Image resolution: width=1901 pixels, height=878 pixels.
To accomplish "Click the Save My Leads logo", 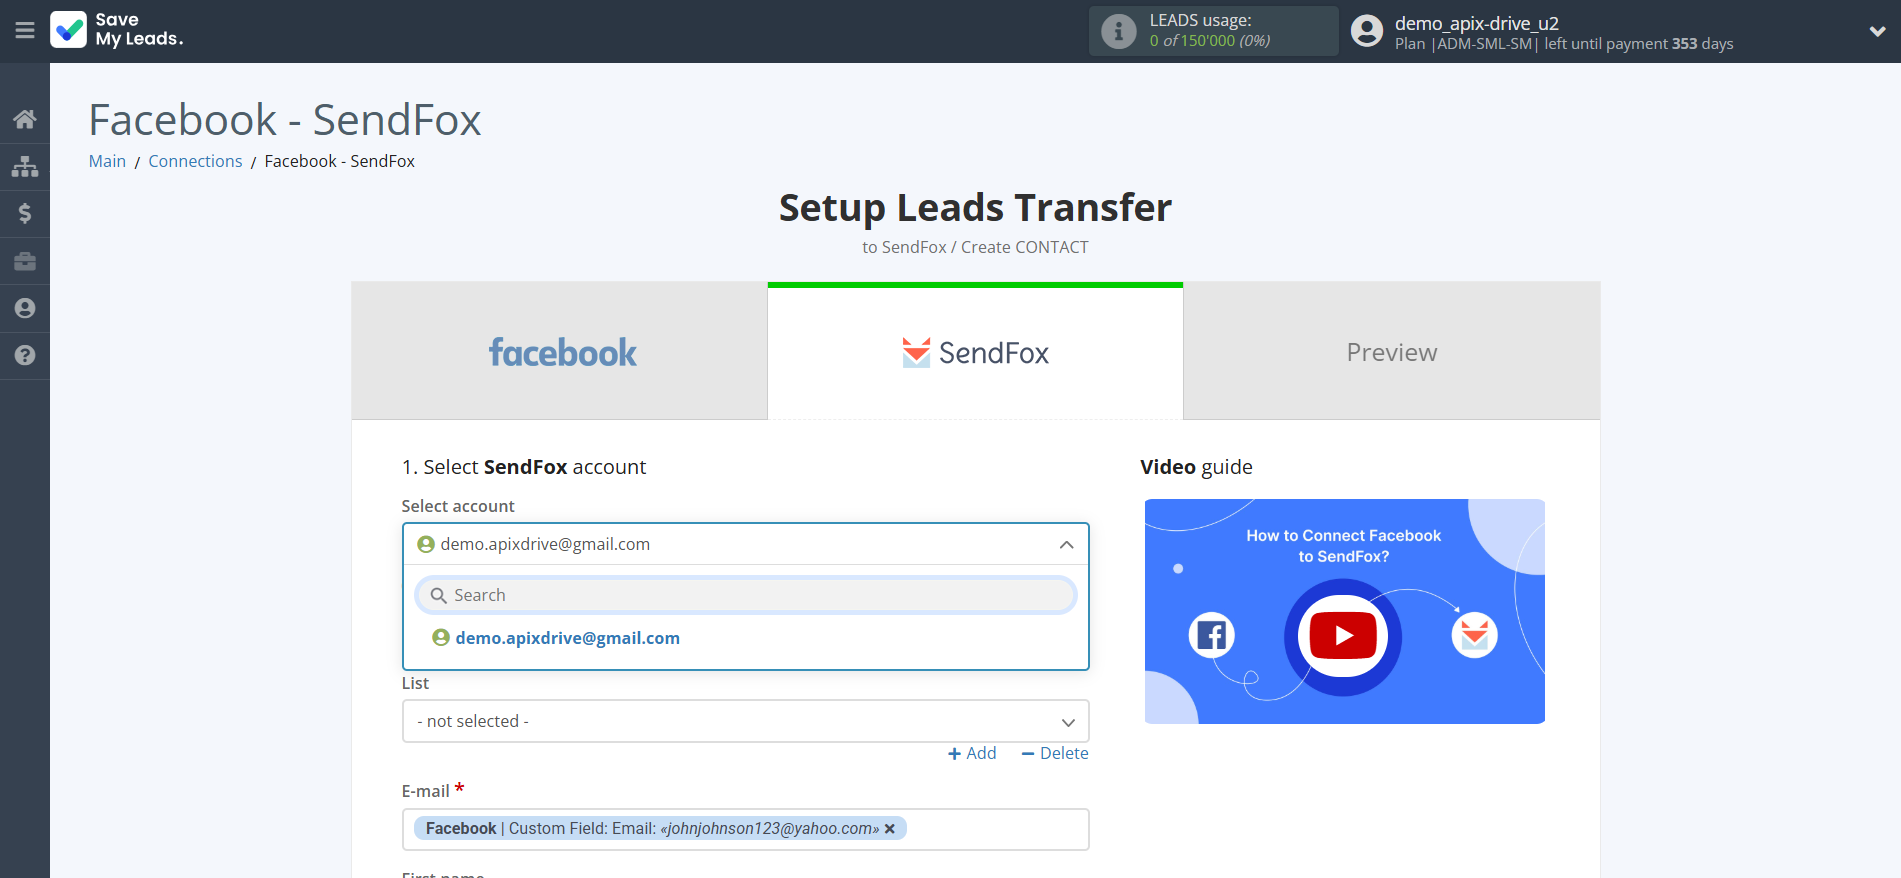I will click(117, 30).
